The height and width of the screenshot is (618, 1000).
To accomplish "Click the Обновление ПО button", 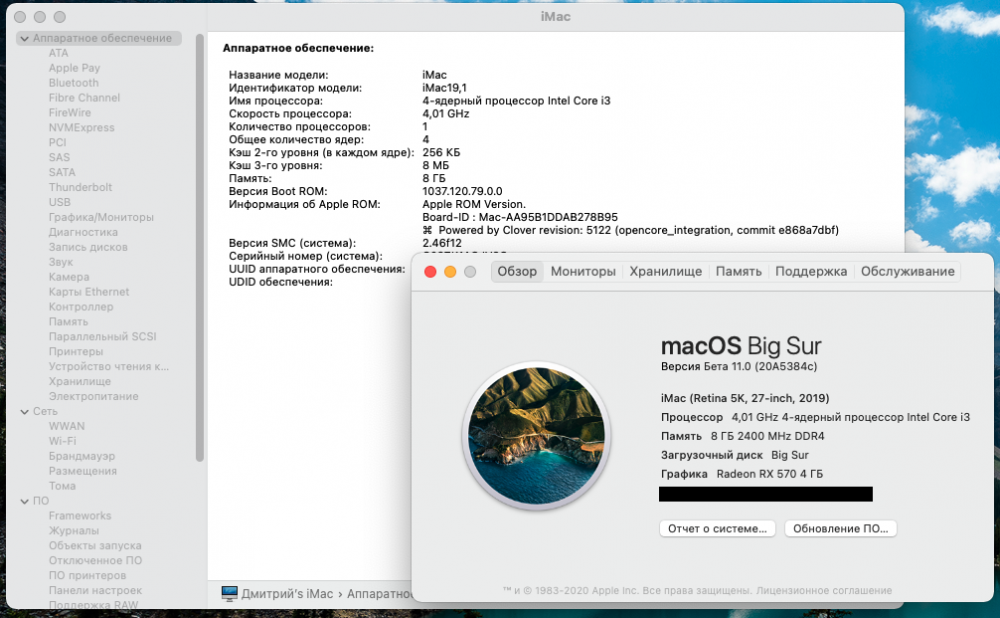I will (841, 528).
